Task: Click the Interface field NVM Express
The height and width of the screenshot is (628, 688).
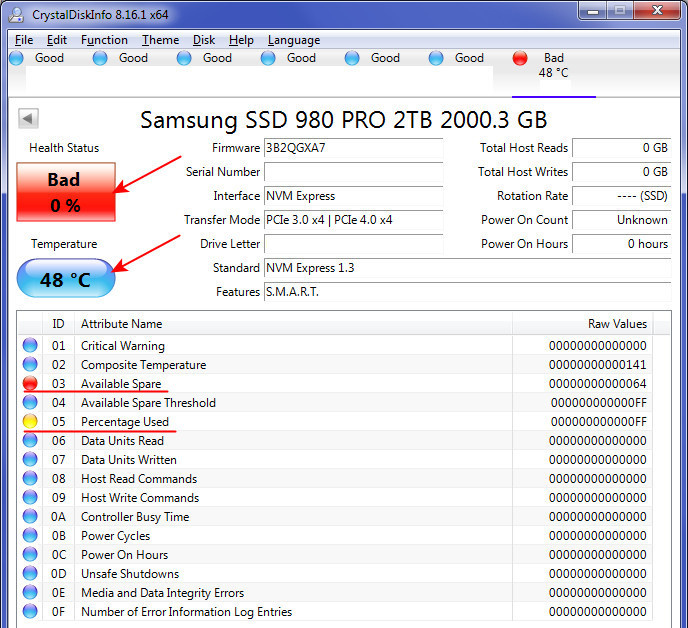Action: point(354,196)
